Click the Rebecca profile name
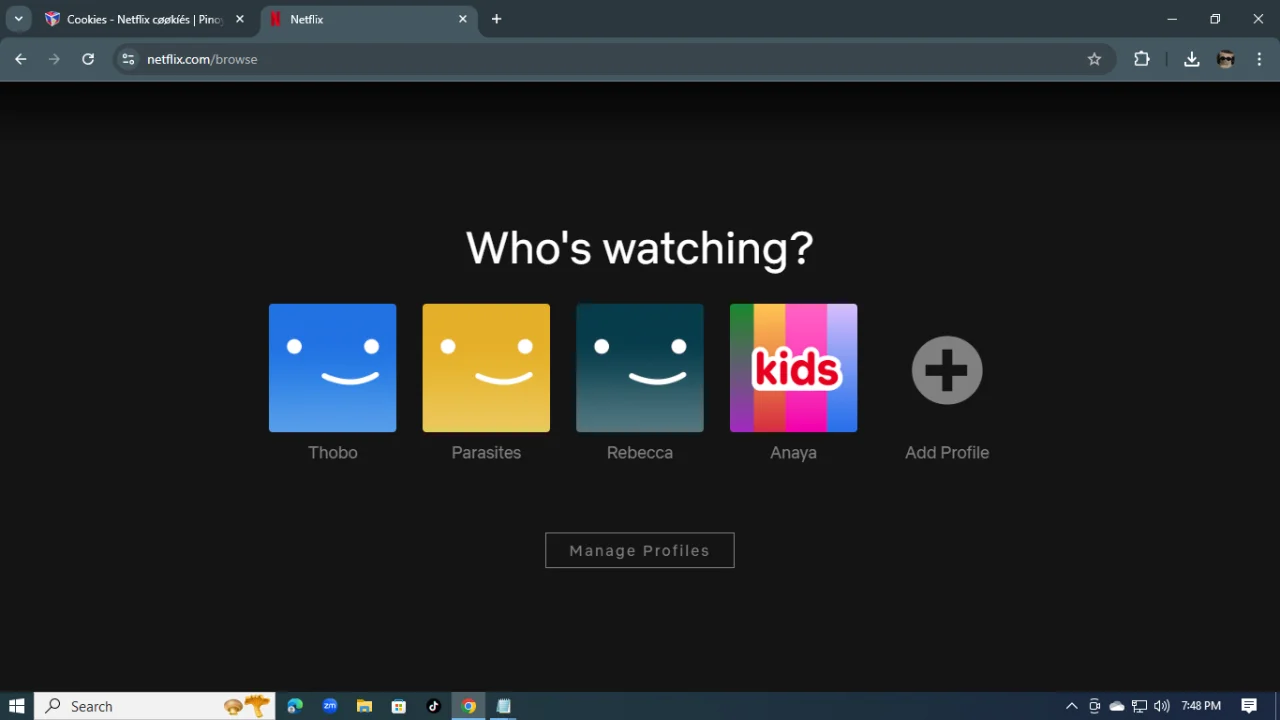Image resolution: width=1280 pixels, height=720 pixels. click(x=640, y=453)
